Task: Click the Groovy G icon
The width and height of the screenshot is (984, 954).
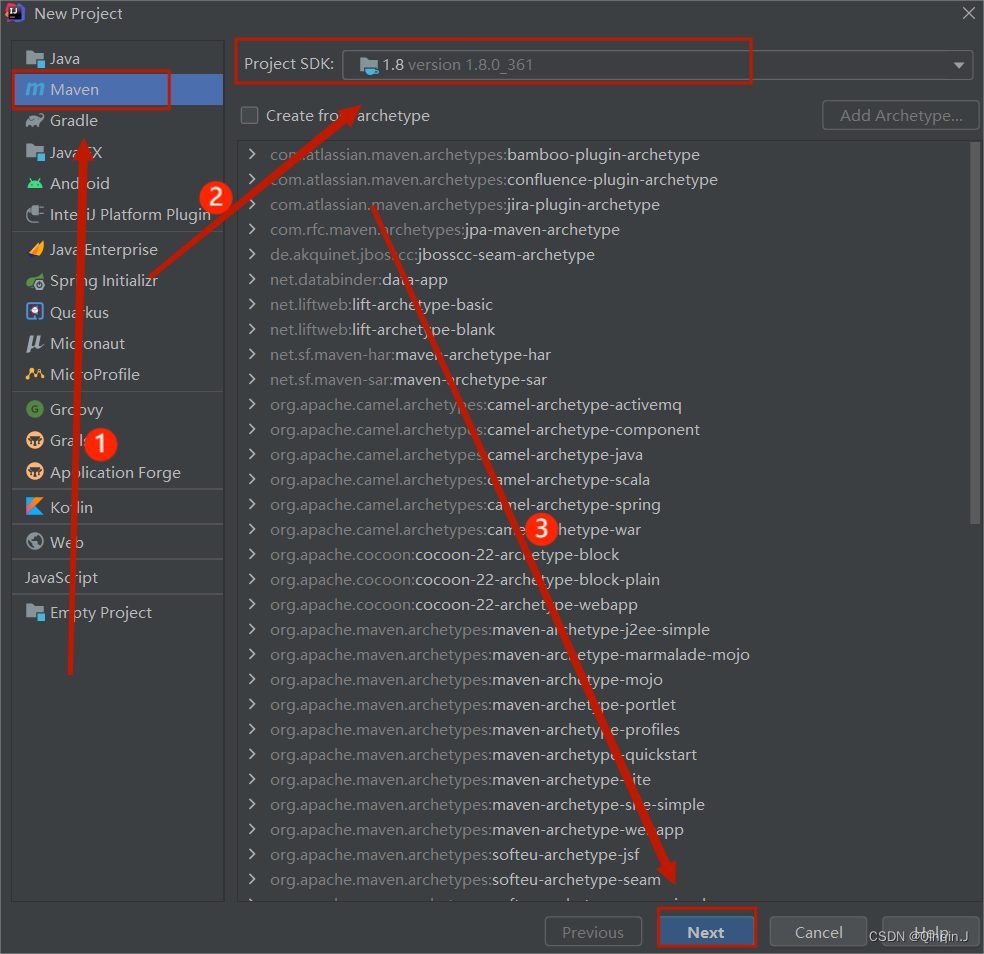Action: point(35,409)
